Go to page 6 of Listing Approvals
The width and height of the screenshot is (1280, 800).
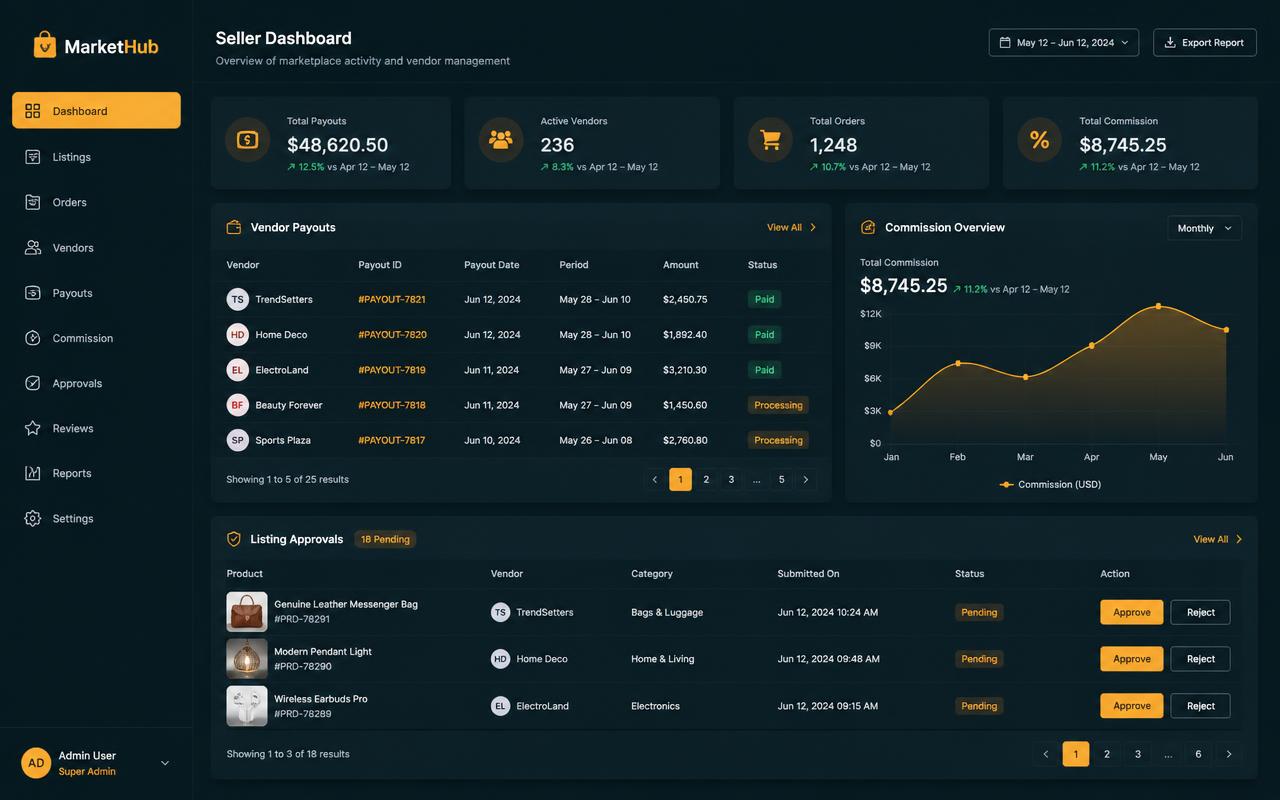pyautogui.click(x=1198, y=754)
